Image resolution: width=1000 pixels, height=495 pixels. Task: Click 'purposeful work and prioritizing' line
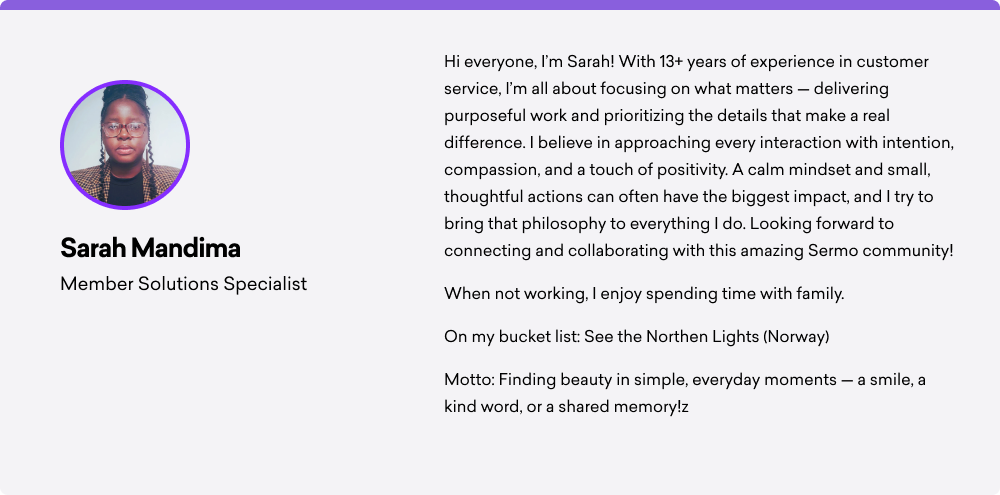tap(666, 116)
